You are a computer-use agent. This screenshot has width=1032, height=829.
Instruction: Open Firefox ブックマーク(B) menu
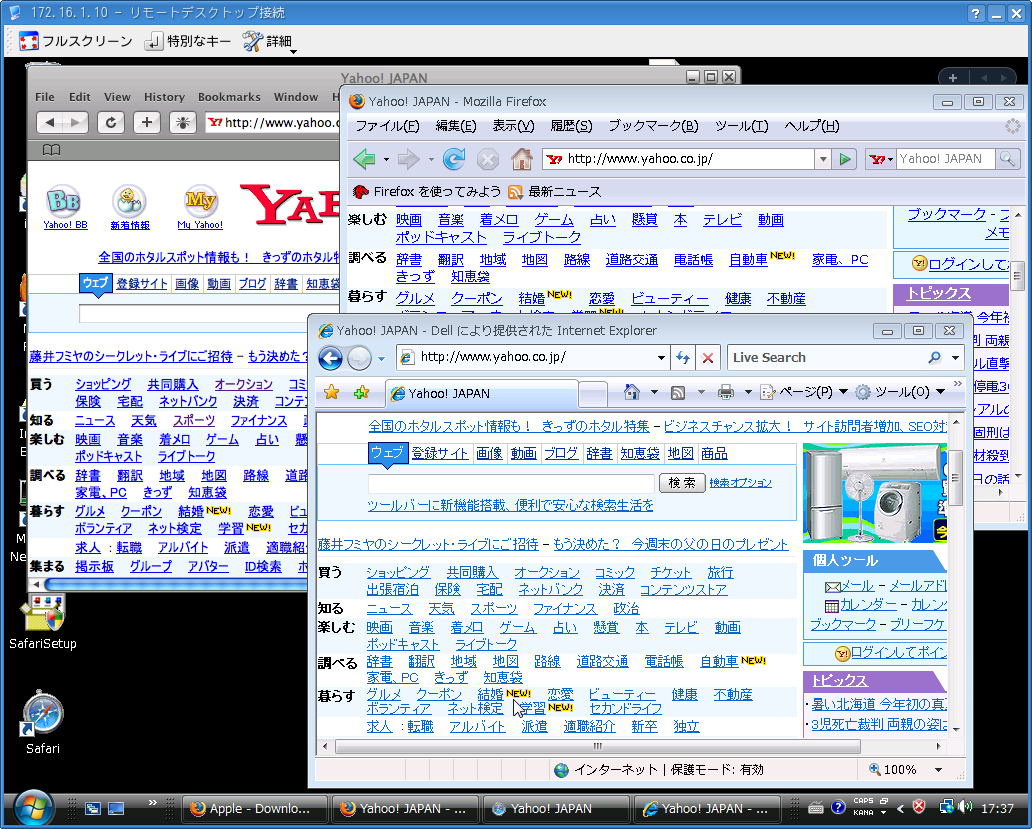pos(653,126)
